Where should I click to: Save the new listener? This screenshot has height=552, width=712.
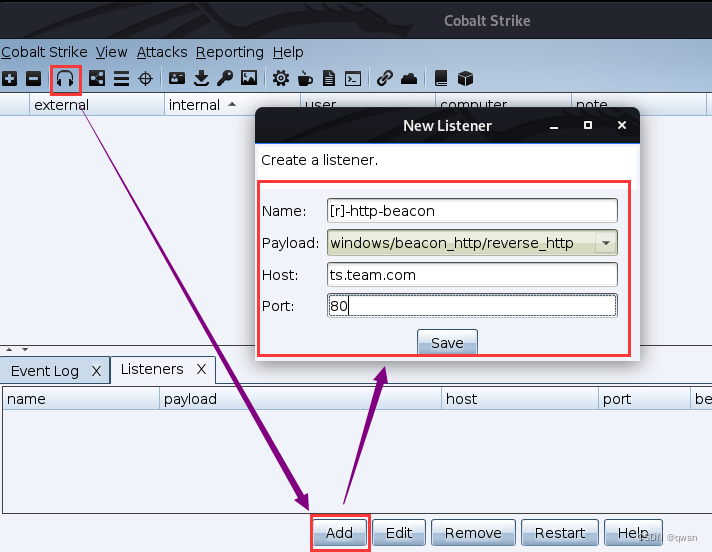447,343
